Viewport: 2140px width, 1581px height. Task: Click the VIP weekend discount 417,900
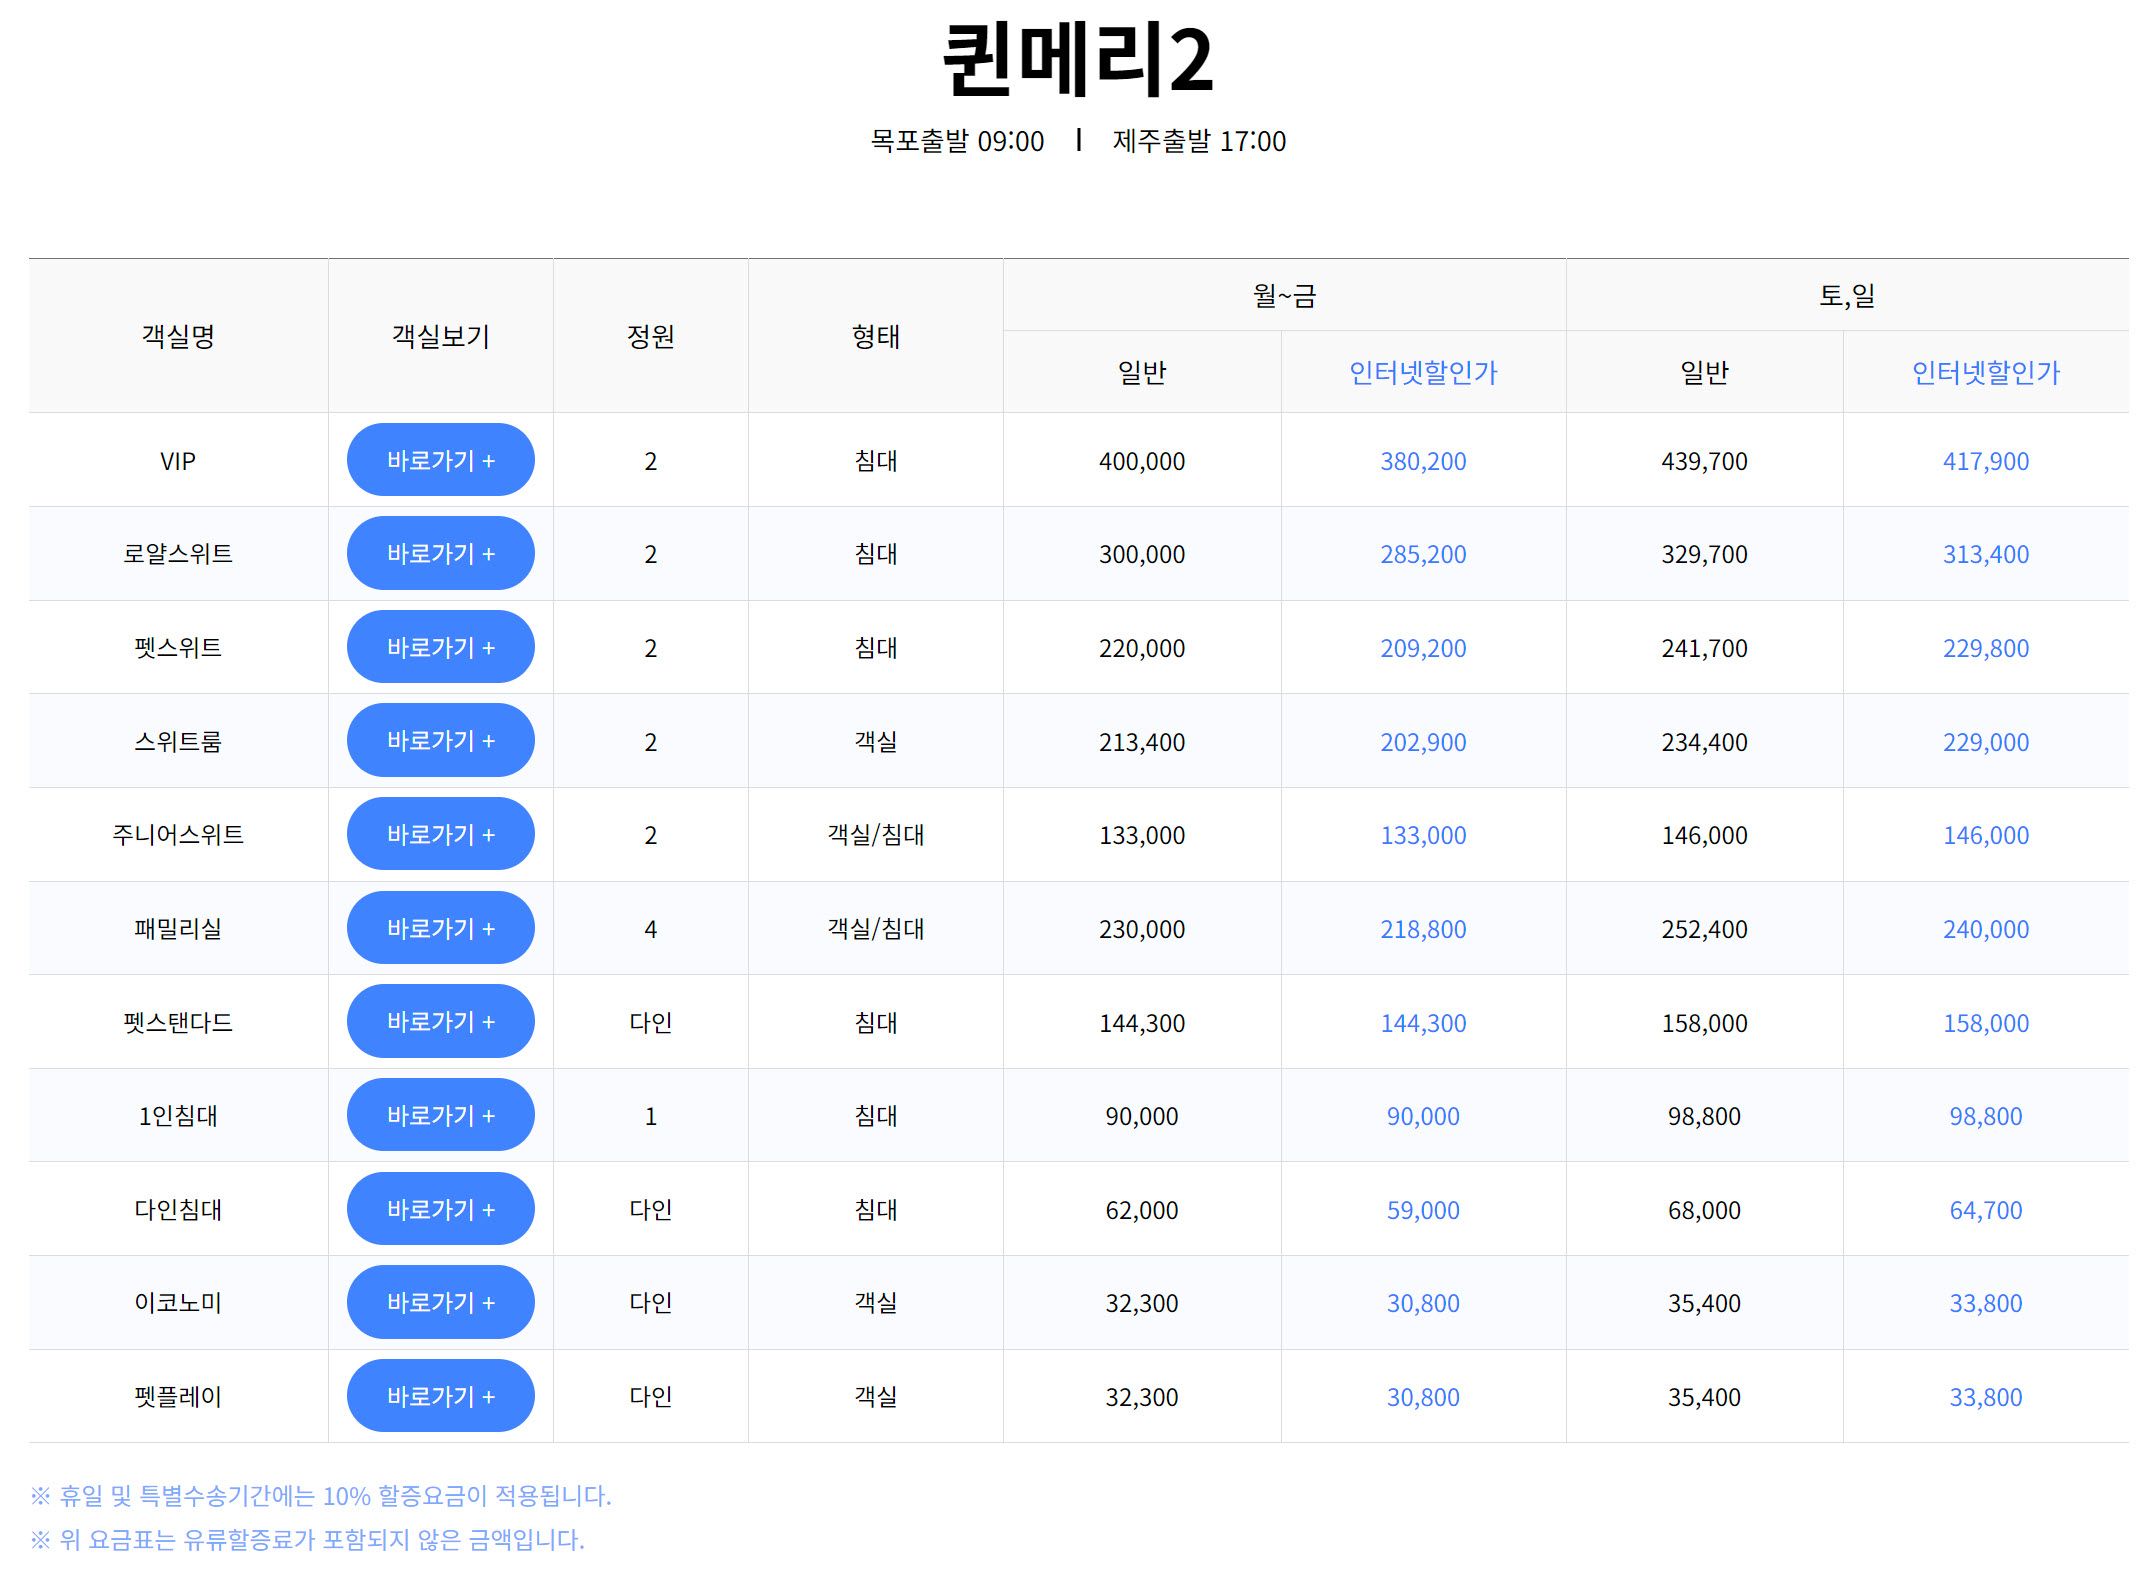coord(1986,461)
